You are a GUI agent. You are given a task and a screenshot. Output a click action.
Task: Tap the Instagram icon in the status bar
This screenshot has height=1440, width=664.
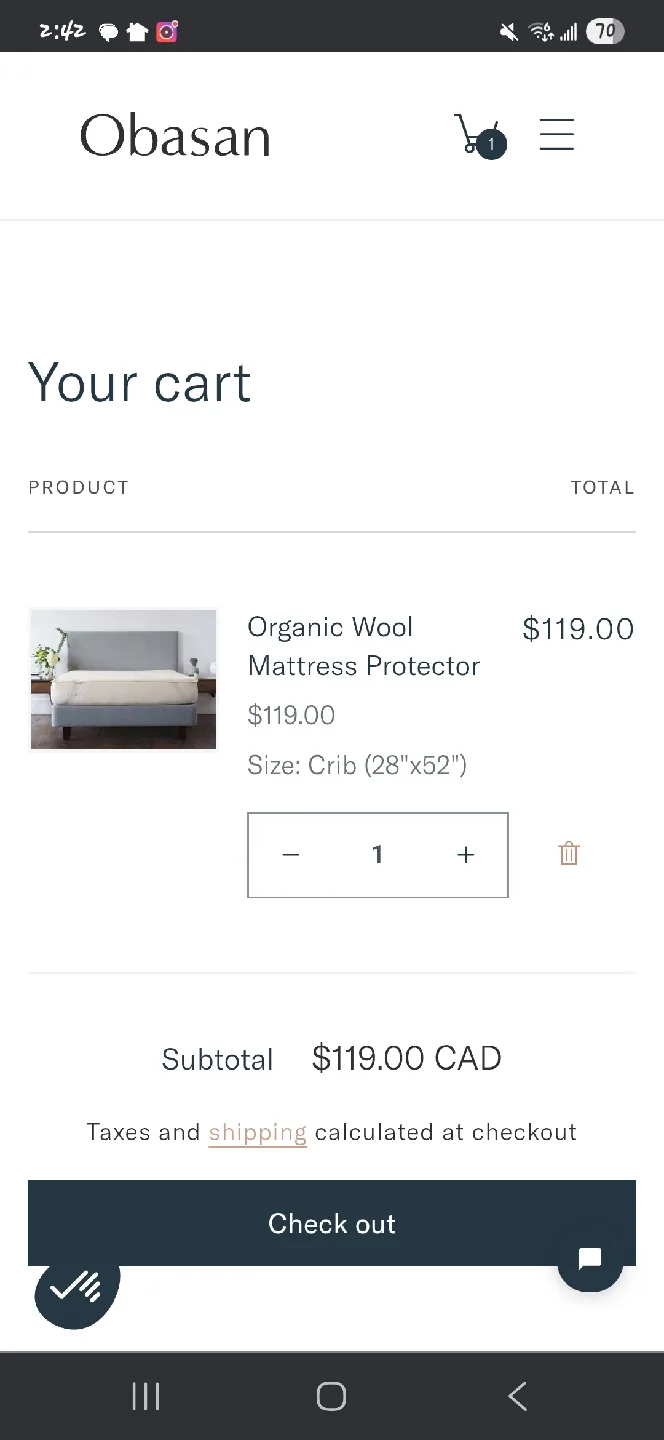(166, 31)
